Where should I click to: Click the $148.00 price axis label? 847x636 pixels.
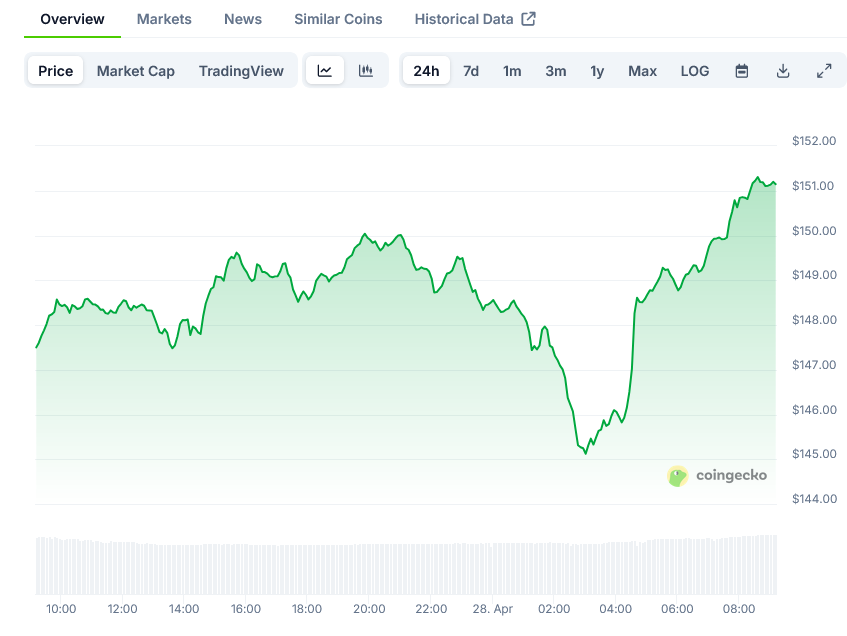click(x=814, y=320)
